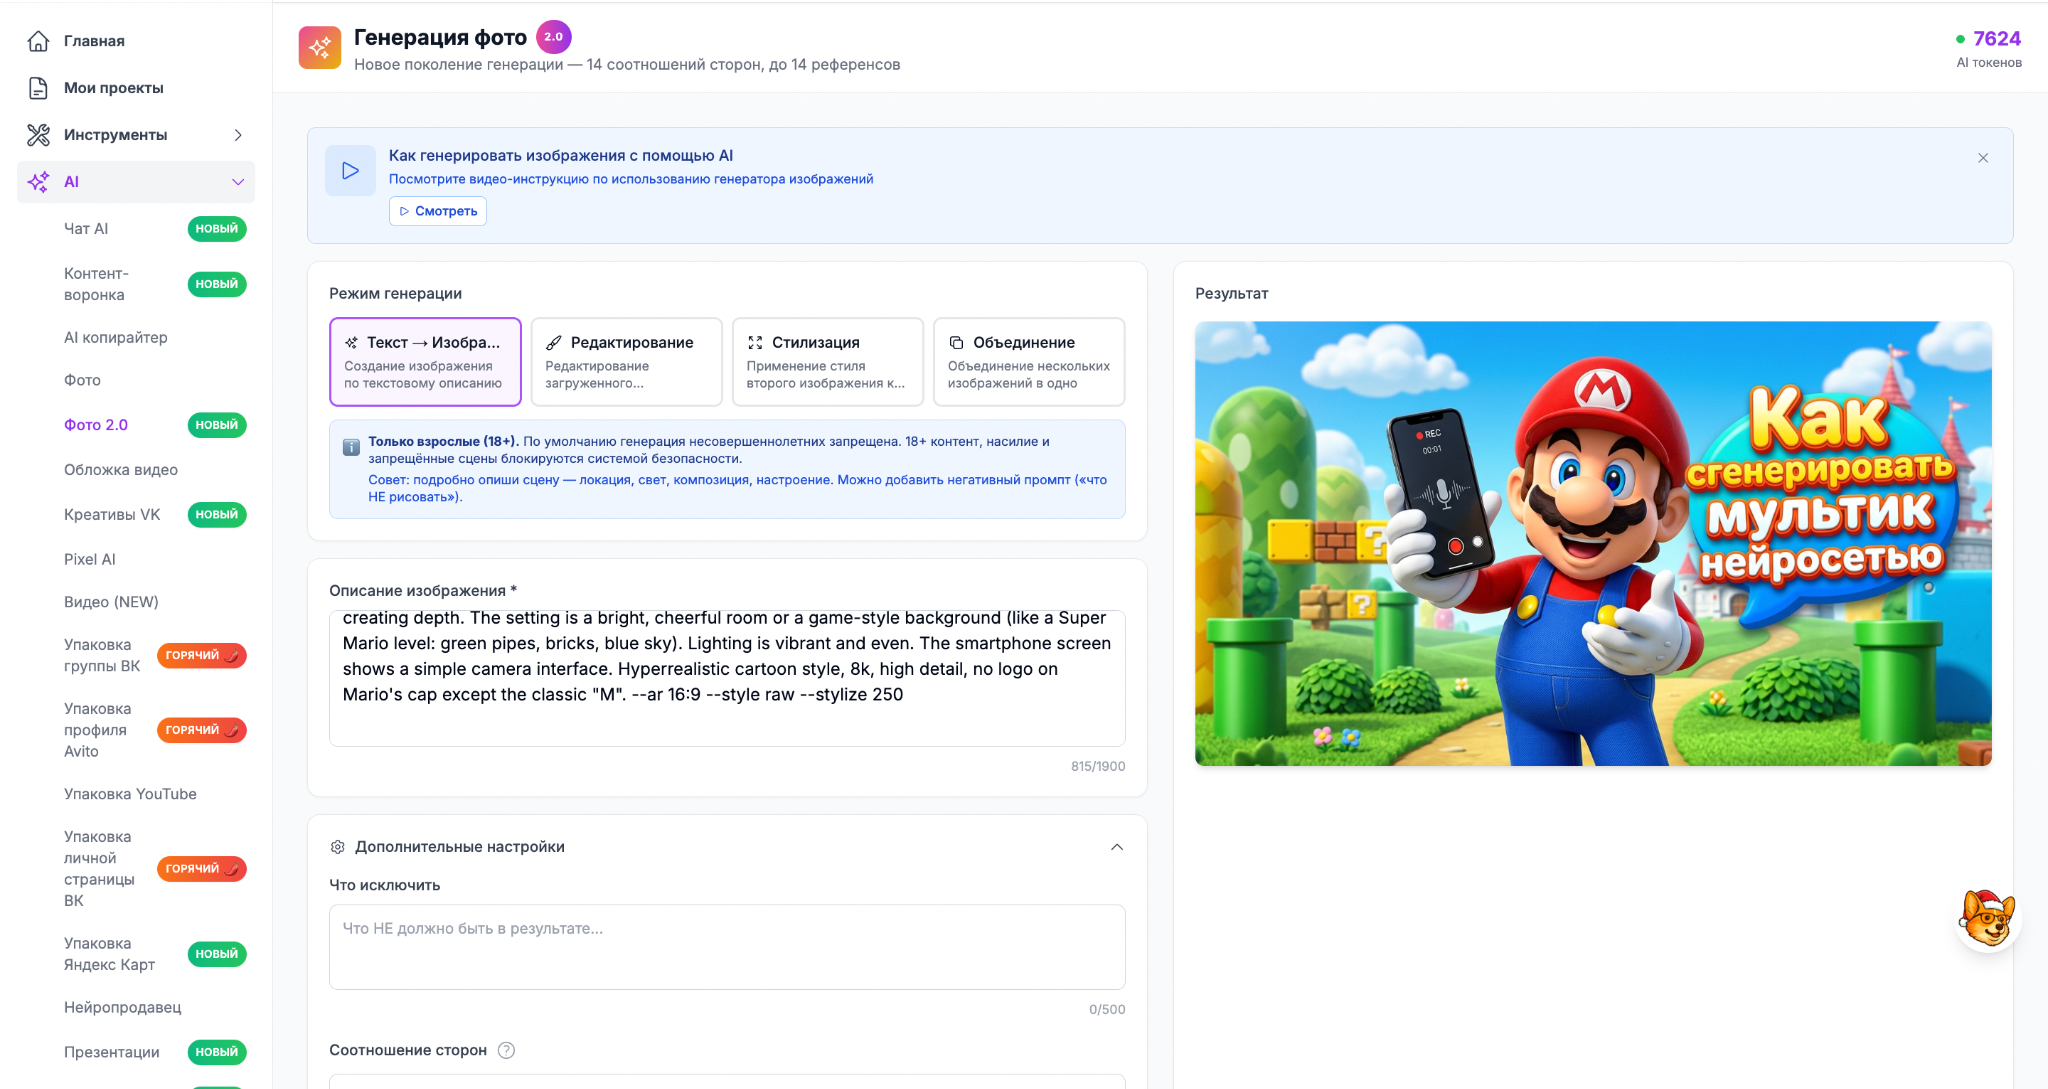Select the Редактирование generation mode
Image resolution: width=2048 pixels, height=1089 pixels.
[626, 362]
